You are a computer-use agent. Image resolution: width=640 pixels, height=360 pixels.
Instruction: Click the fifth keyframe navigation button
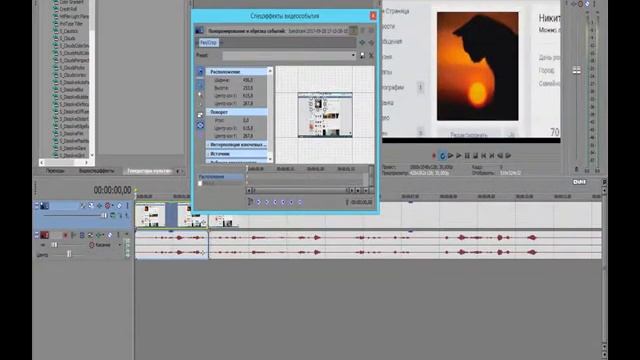coord(291,202)
